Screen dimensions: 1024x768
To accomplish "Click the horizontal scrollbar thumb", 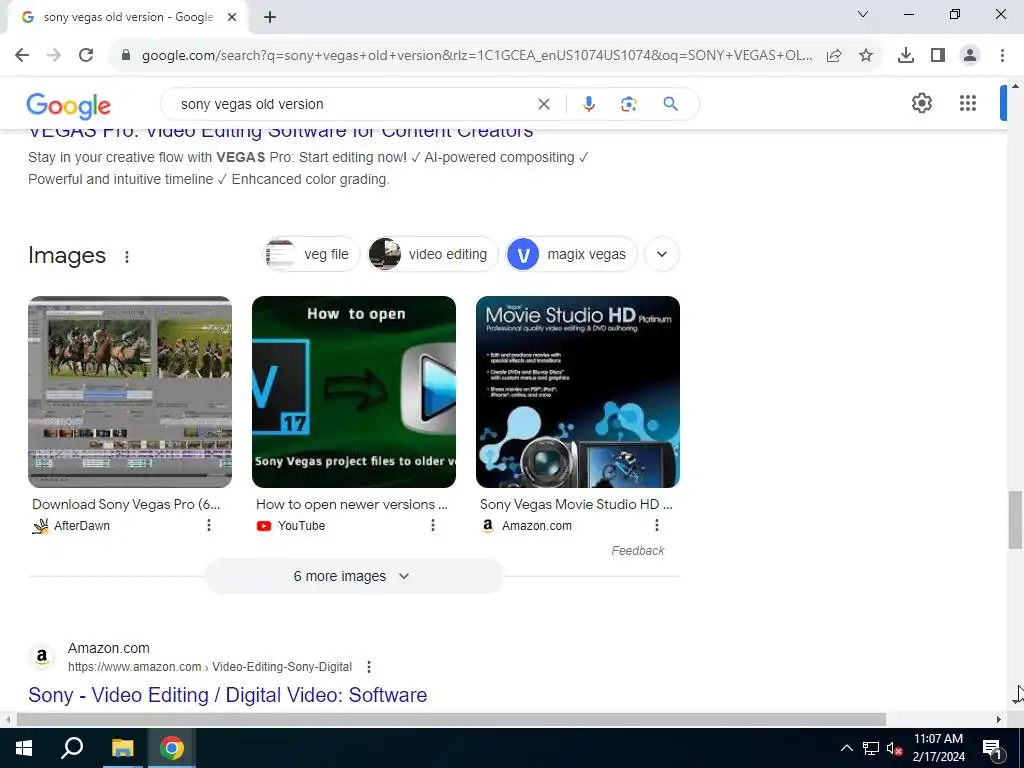I will pos(451,720).
